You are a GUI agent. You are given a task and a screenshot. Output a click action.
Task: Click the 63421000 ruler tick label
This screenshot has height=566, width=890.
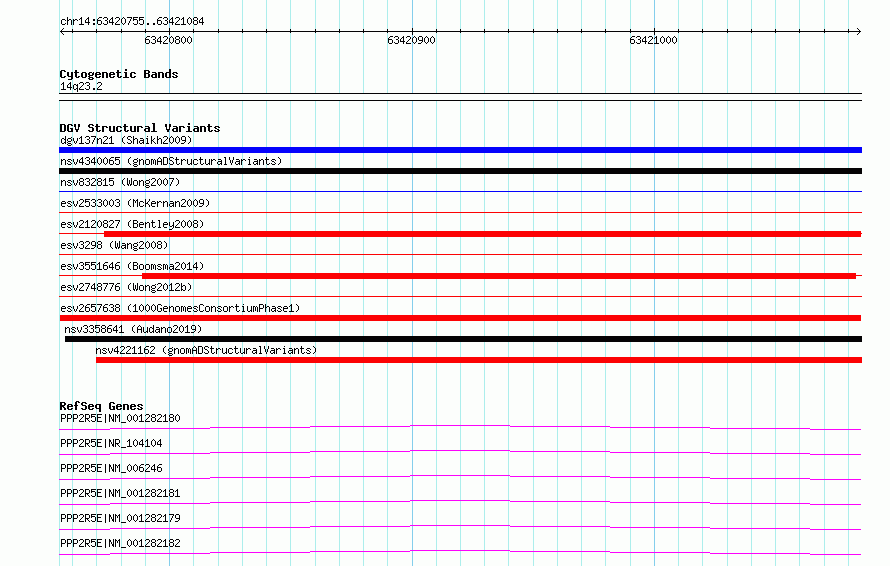(653, 40)
